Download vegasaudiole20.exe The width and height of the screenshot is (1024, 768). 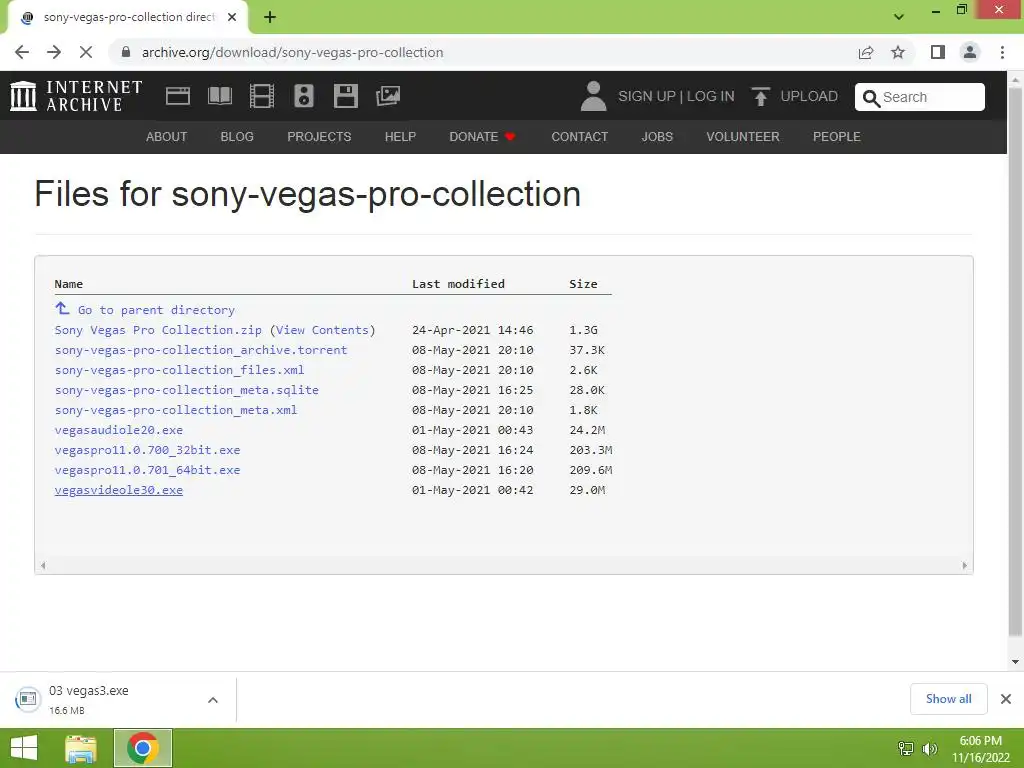pos(119,430)
